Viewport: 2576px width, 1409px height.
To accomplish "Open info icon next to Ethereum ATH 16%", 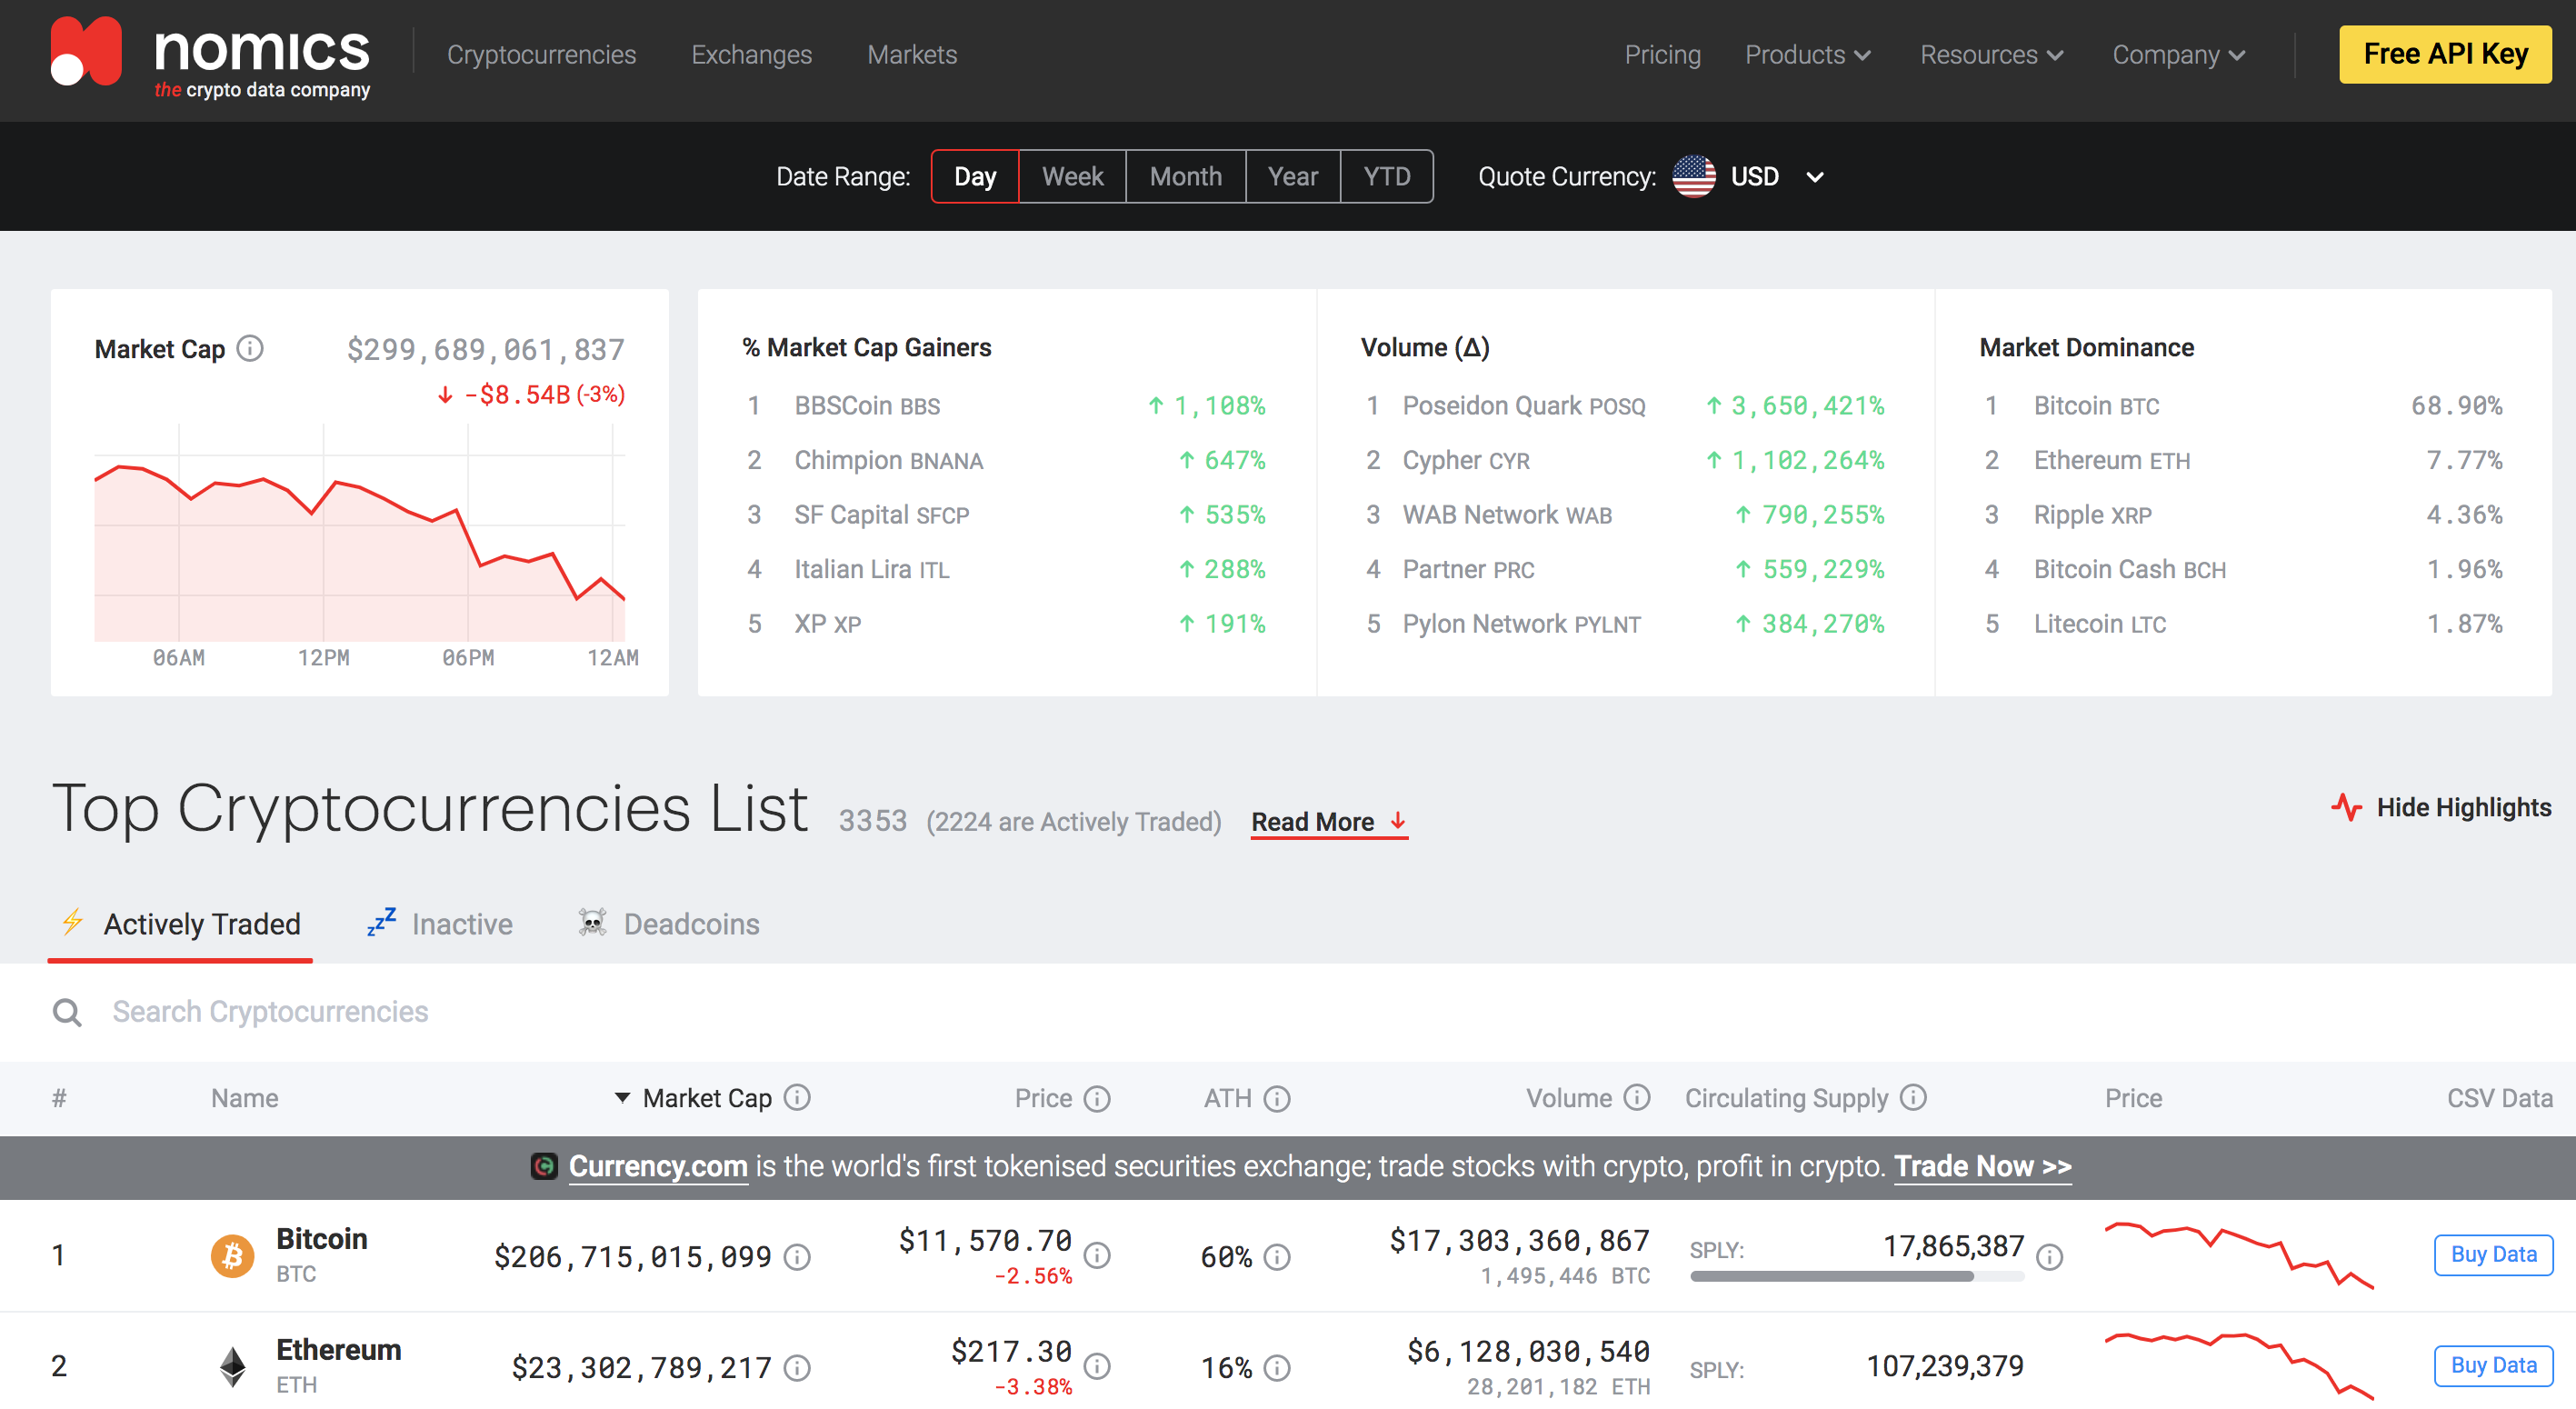I will [x=1277, y=1367].
